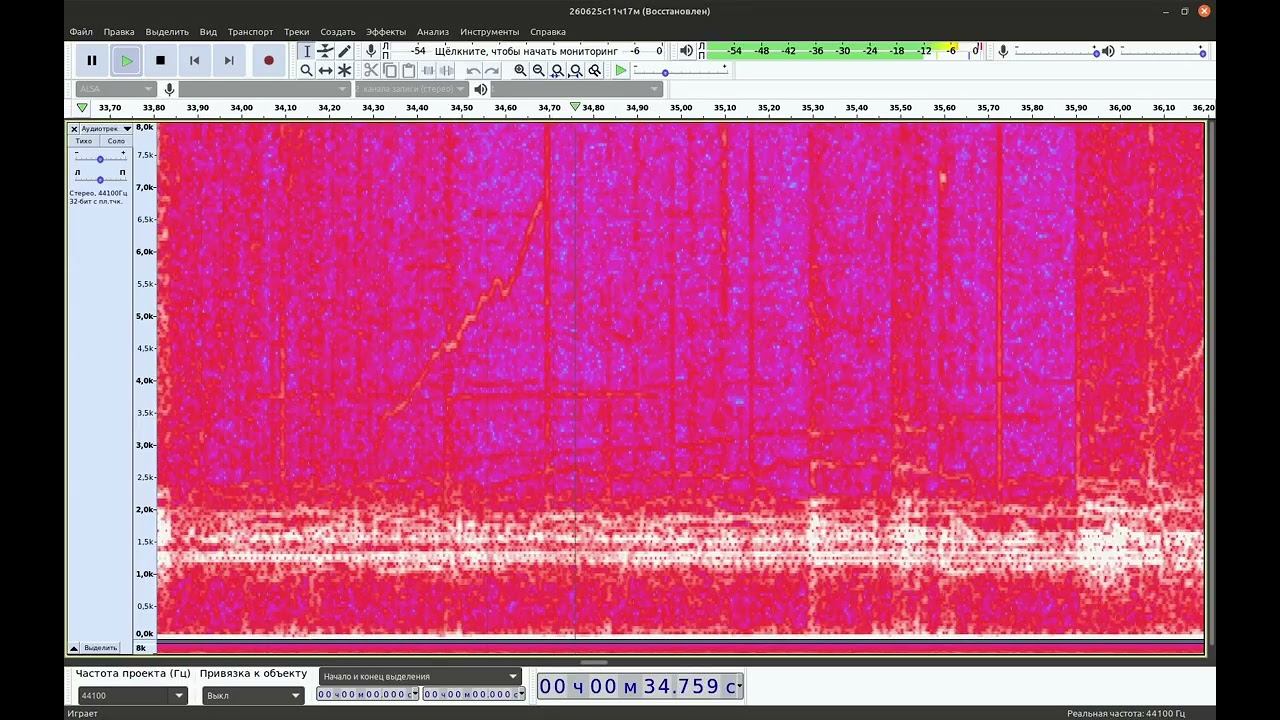Screen dimensions: 1280x720
Task: Click the Trim audio icon
Action: [x=428, y=70]
